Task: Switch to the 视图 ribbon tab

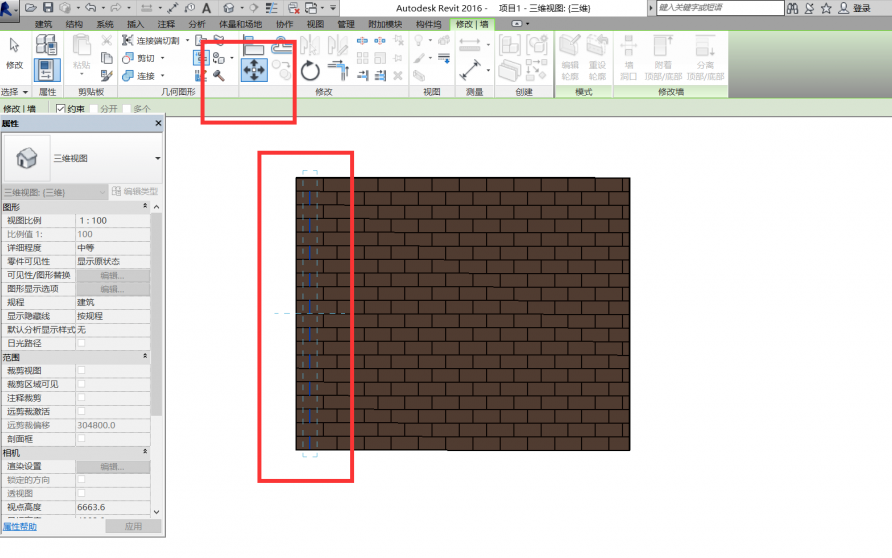Action: coord(315,24)
